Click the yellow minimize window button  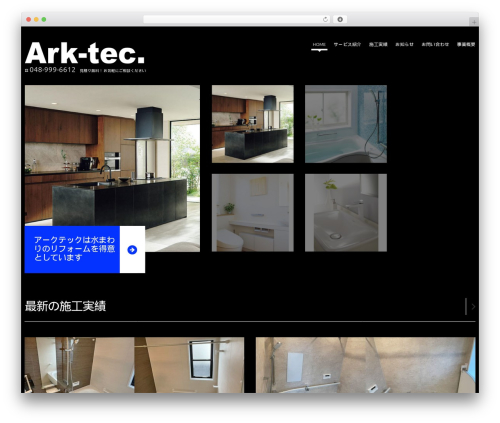[36, 20]
